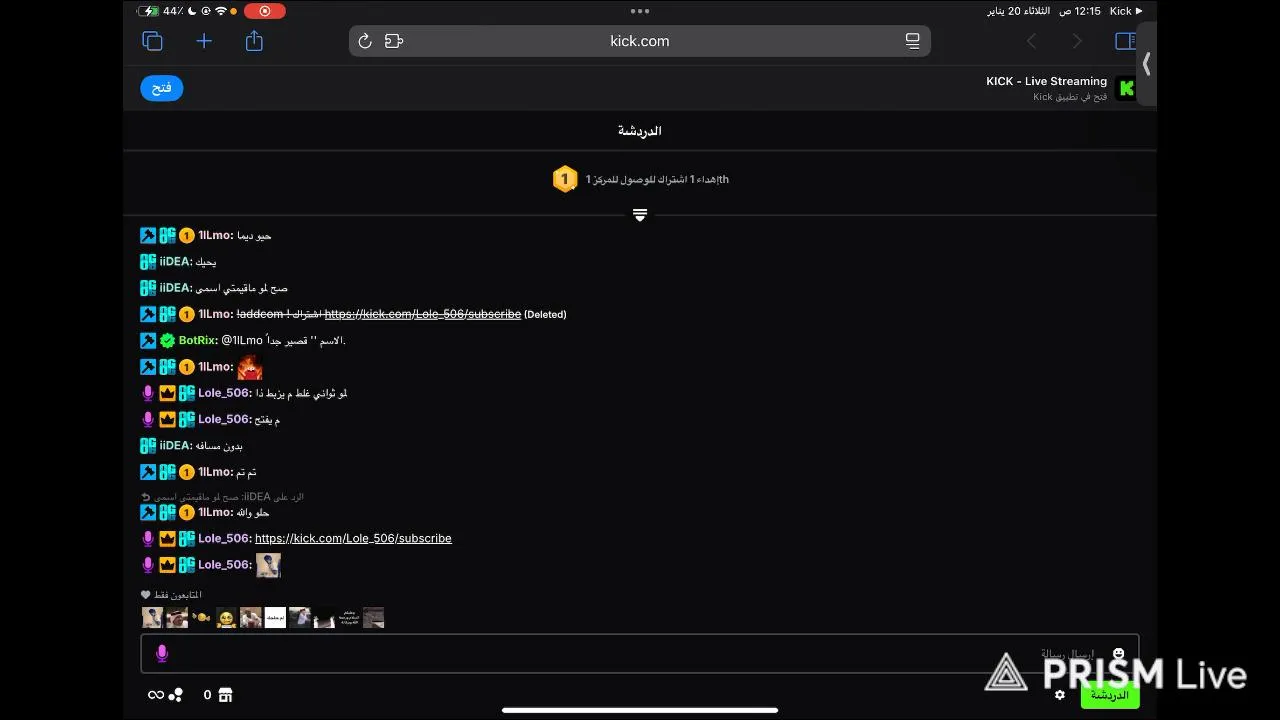Expand the side panel arrow at right edge
The image size is (1280, 720).
coord(1146,65)
